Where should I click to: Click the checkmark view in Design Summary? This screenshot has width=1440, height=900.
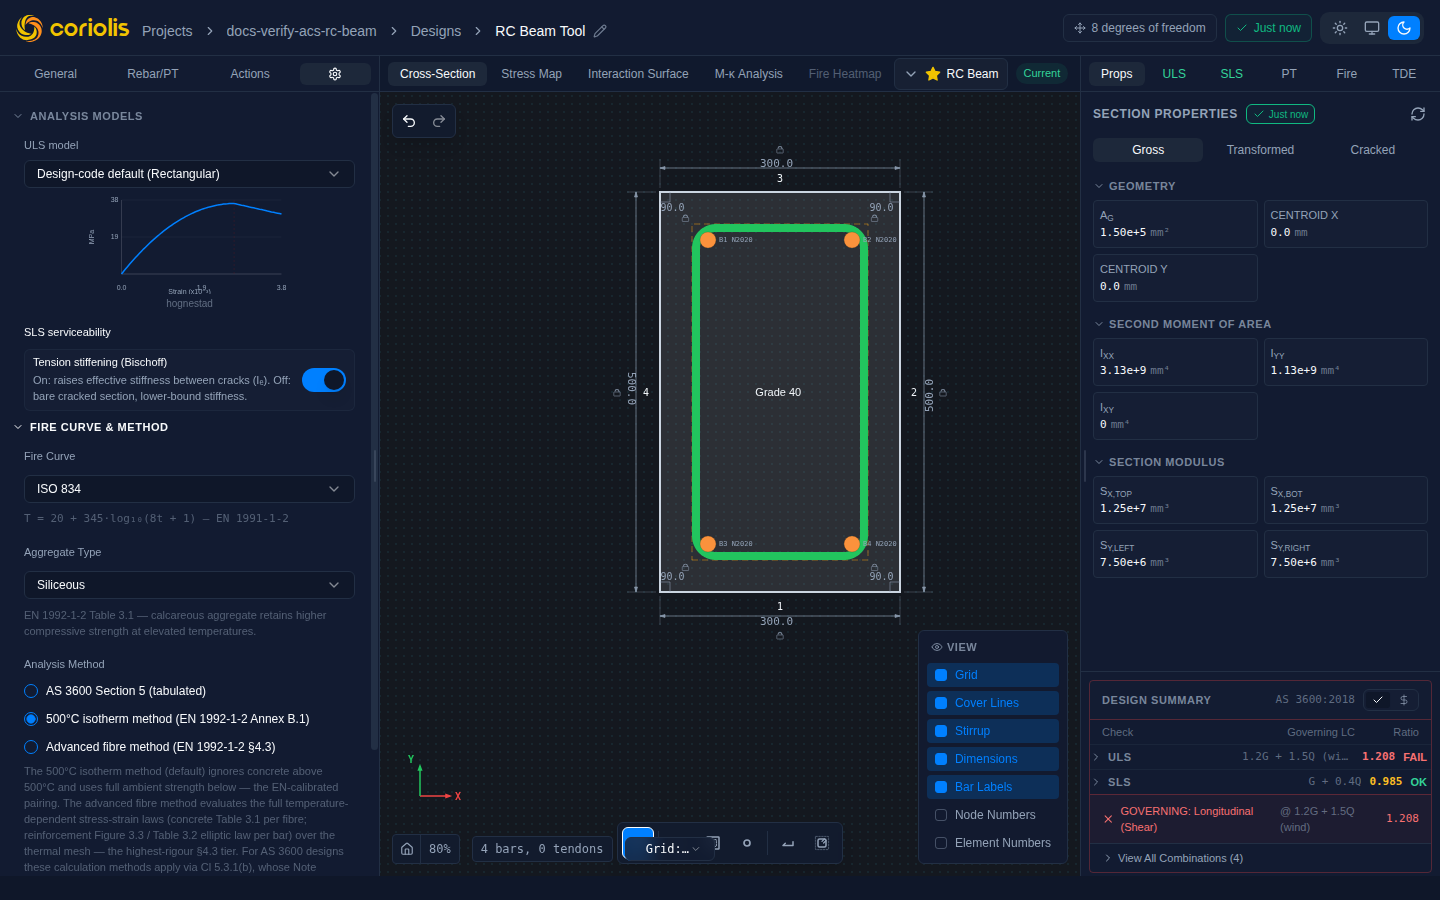[1378, 700]
